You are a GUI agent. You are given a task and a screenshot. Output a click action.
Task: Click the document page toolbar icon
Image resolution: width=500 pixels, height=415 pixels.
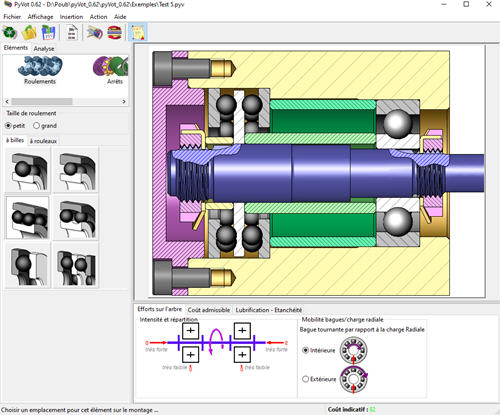72,33
